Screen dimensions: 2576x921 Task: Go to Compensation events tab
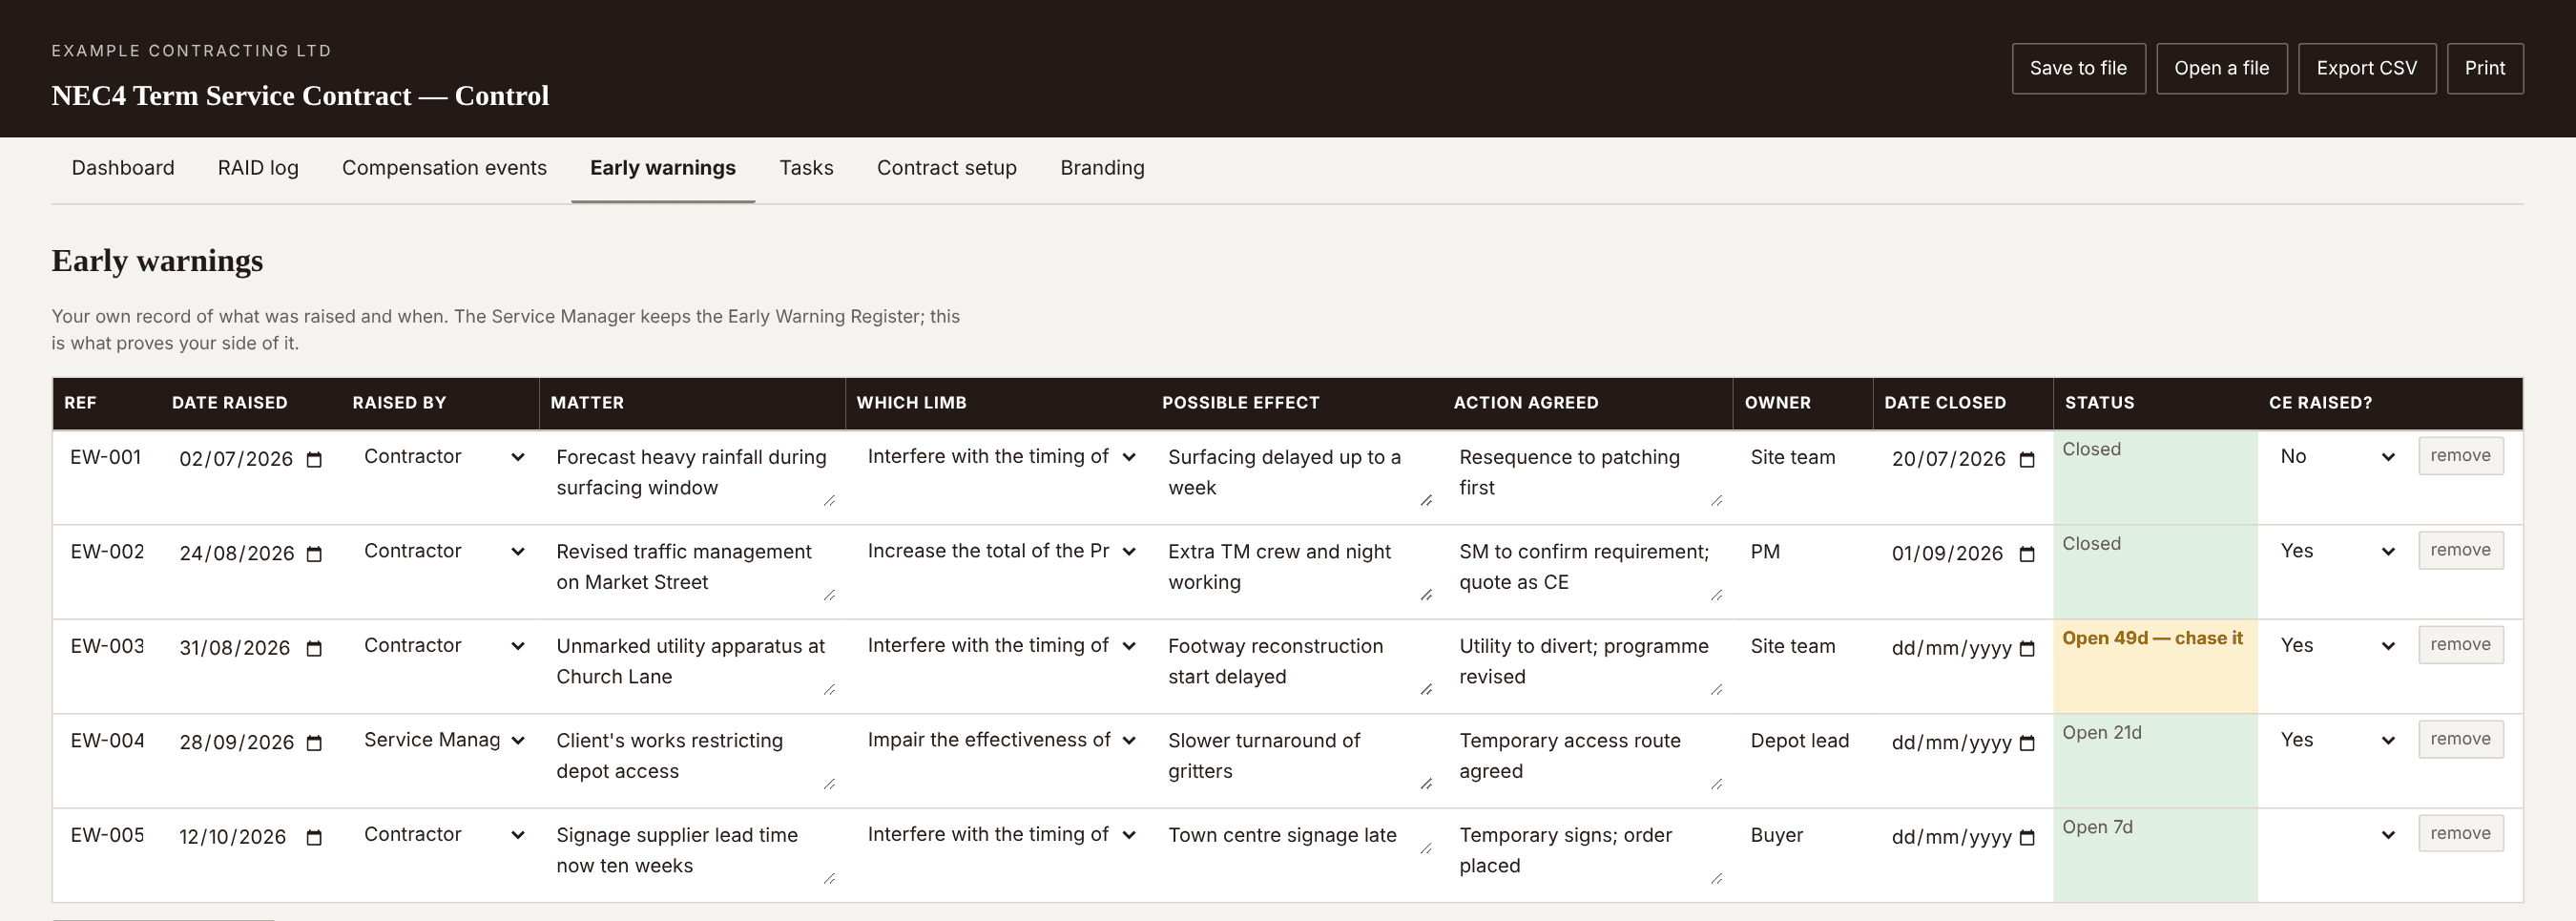click(x=444, y=168)
